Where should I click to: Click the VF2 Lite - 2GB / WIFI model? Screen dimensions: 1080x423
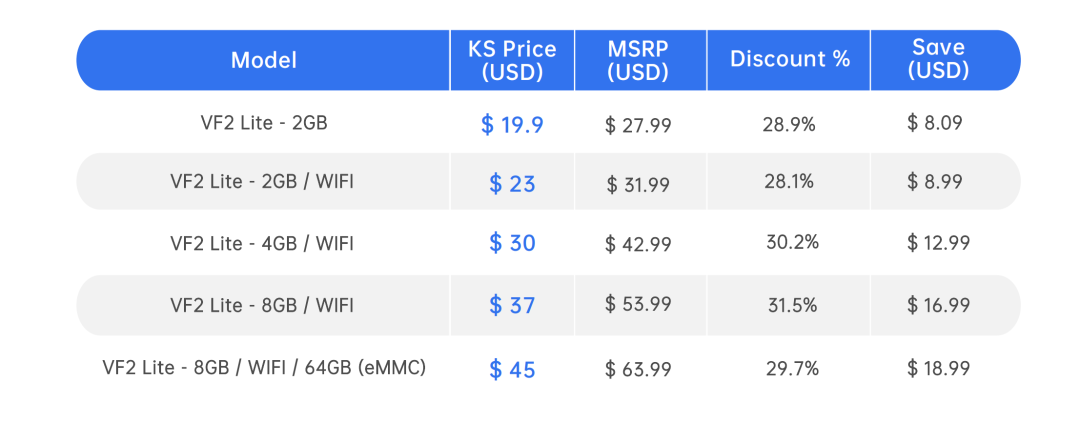click(x=263, y=182)
